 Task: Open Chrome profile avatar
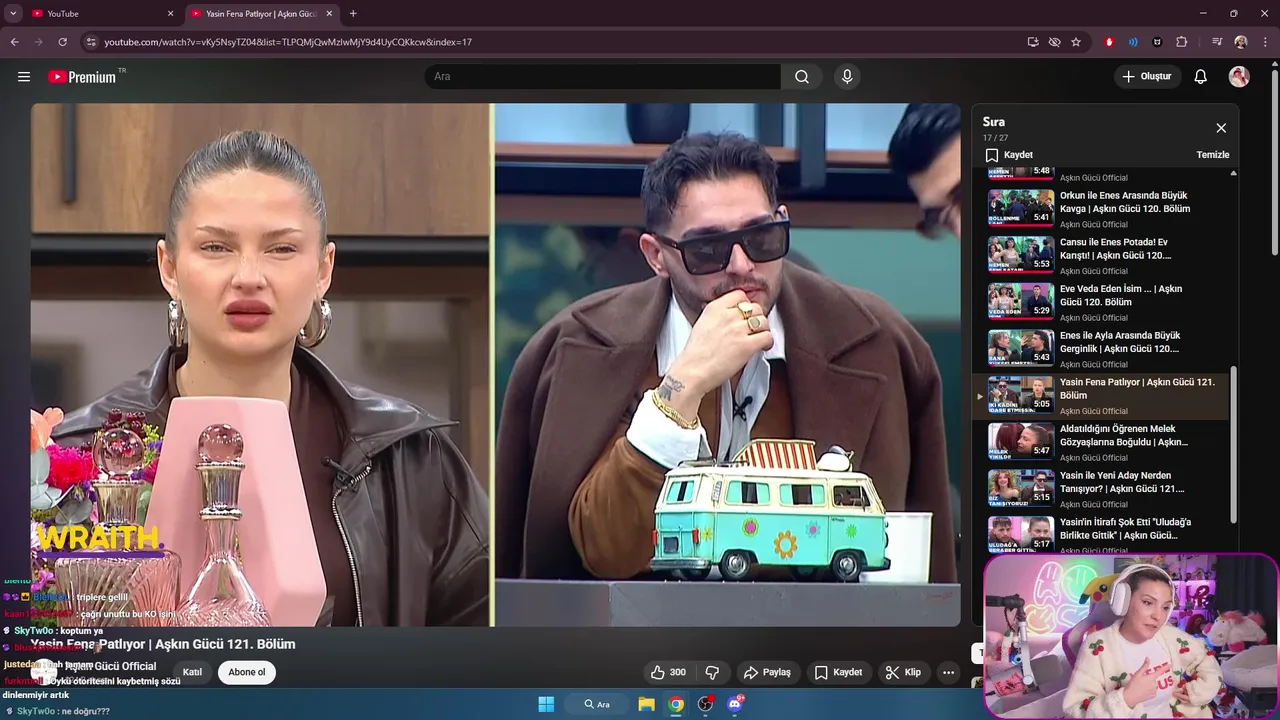1241,42
